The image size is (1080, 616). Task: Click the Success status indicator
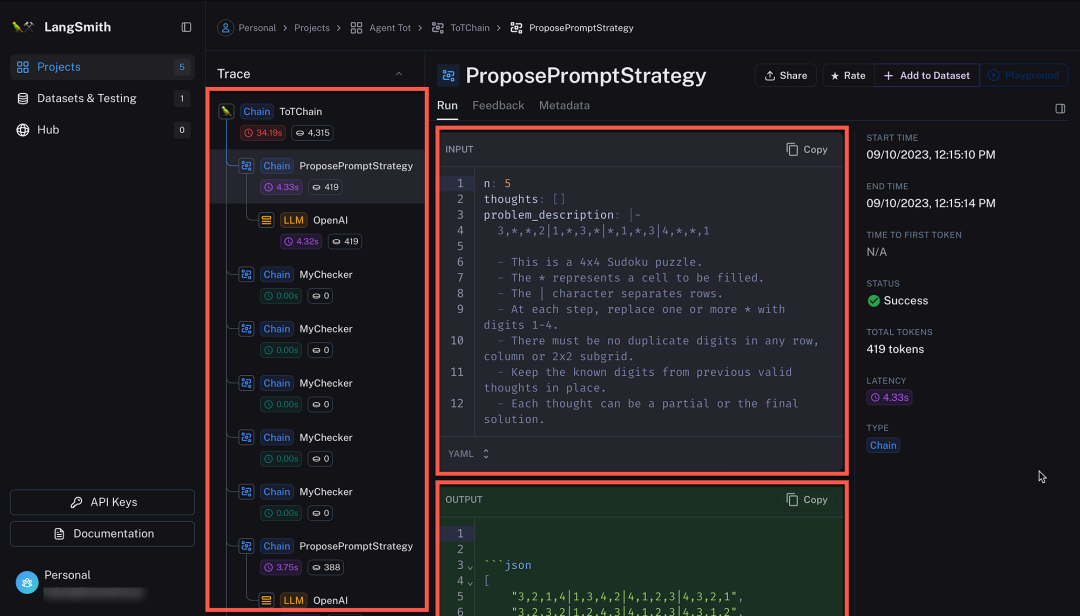point(897,301)
